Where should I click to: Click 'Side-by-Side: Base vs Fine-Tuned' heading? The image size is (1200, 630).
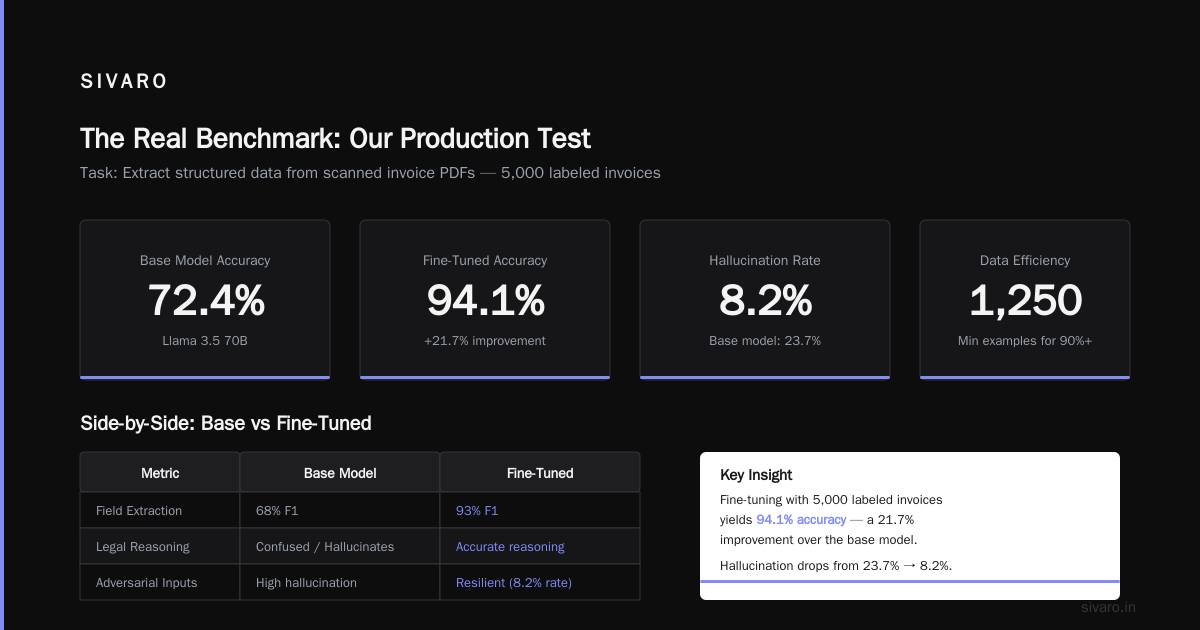point(226,423)
